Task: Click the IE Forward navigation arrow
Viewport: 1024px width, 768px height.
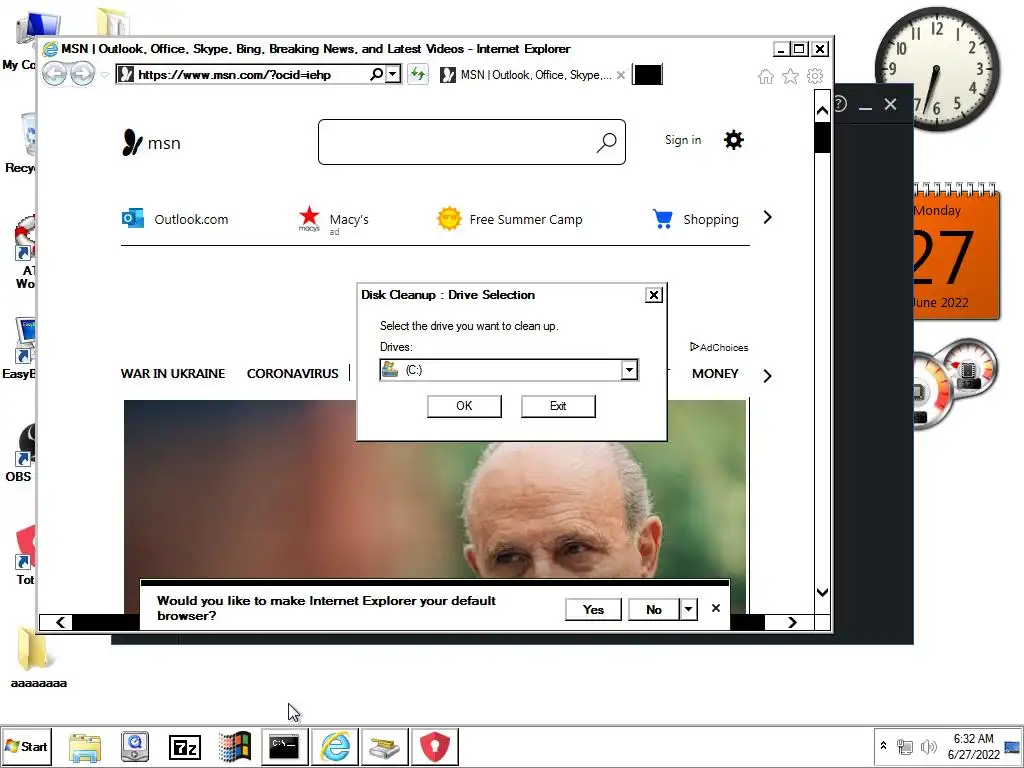Action: click(x=82, y=74)
